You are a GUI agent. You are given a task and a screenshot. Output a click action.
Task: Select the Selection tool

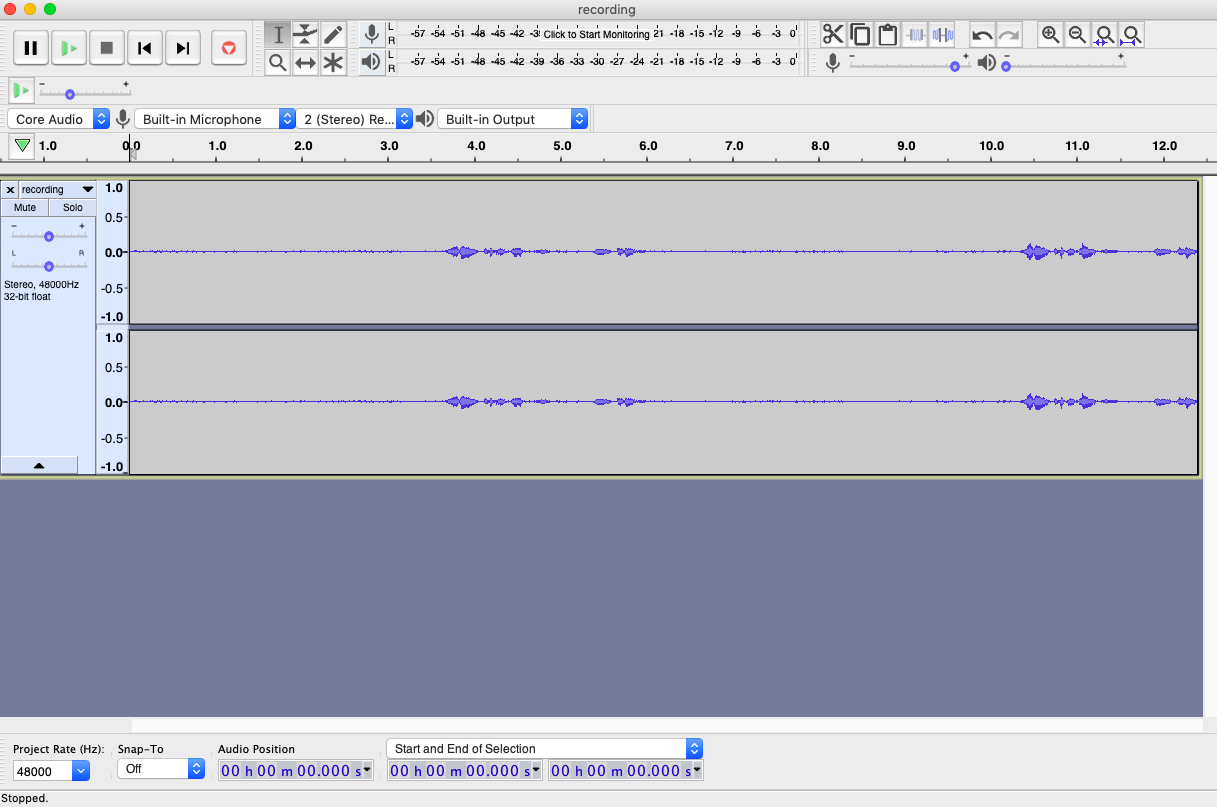click(x=278, y=34)
